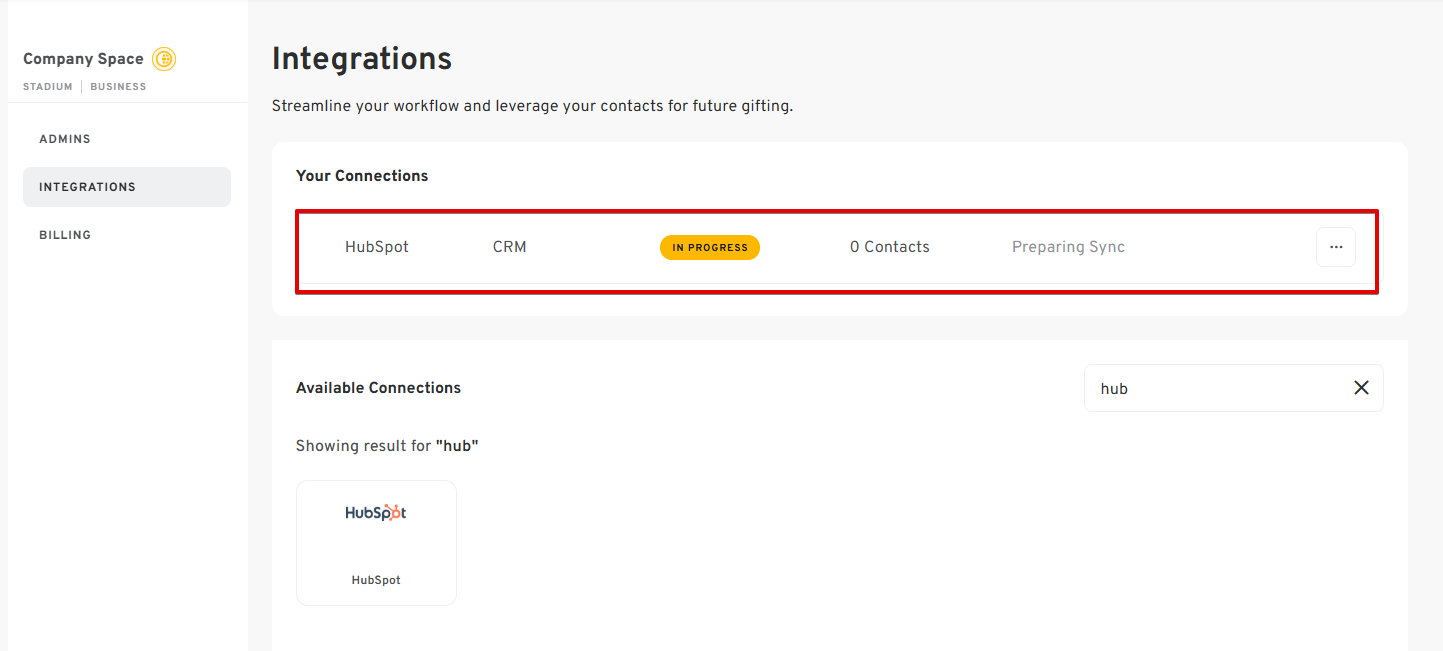Open the HubSpot connection three-dot menu

(x=1336, y=247)
